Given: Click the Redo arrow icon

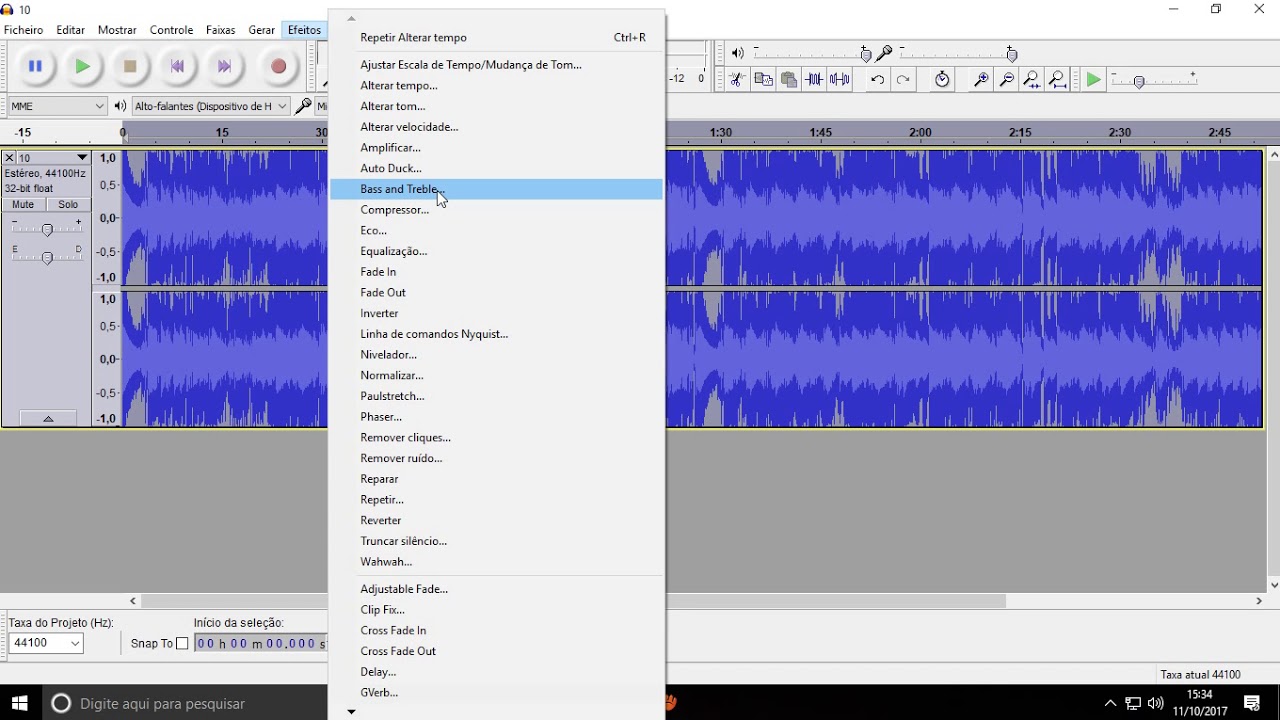Looking at the screenshot, I should (x=903, y=80).
